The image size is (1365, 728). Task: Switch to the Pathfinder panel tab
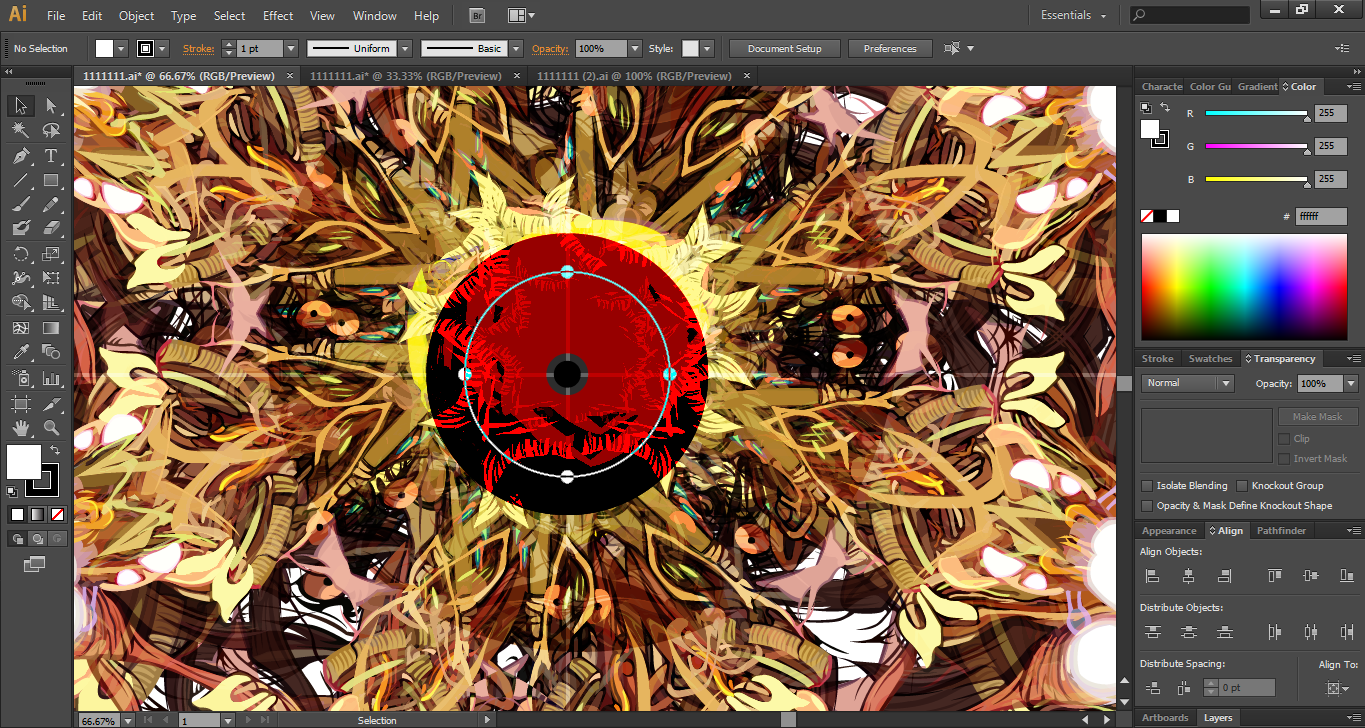[1281, 531]
